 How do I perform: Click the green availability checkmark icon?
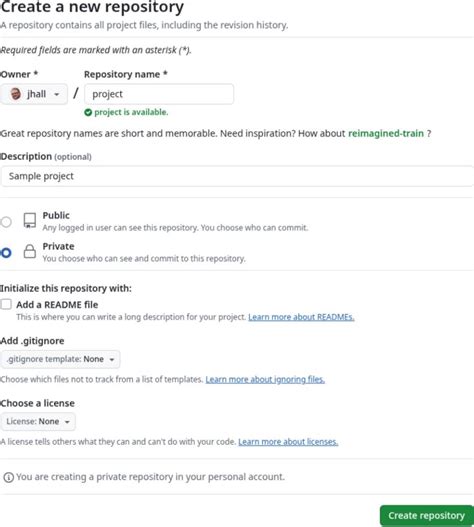click(x=88, y=112)
